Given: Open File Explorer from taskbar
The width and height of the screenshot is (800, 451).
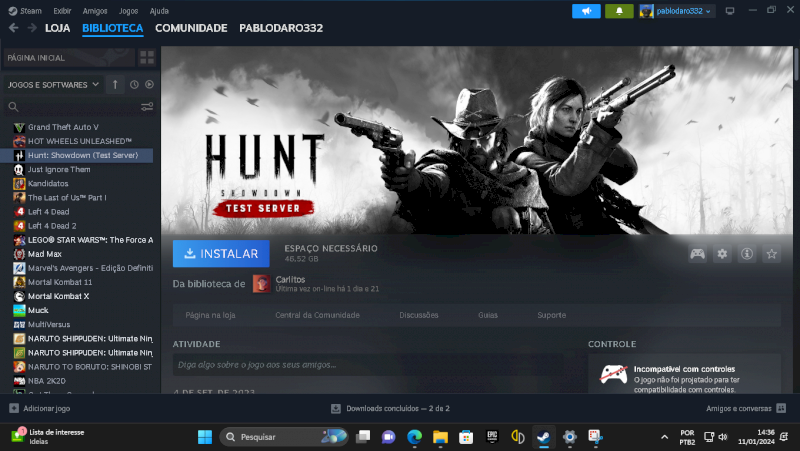Looking at the screenshot, I should click(440, 437).
